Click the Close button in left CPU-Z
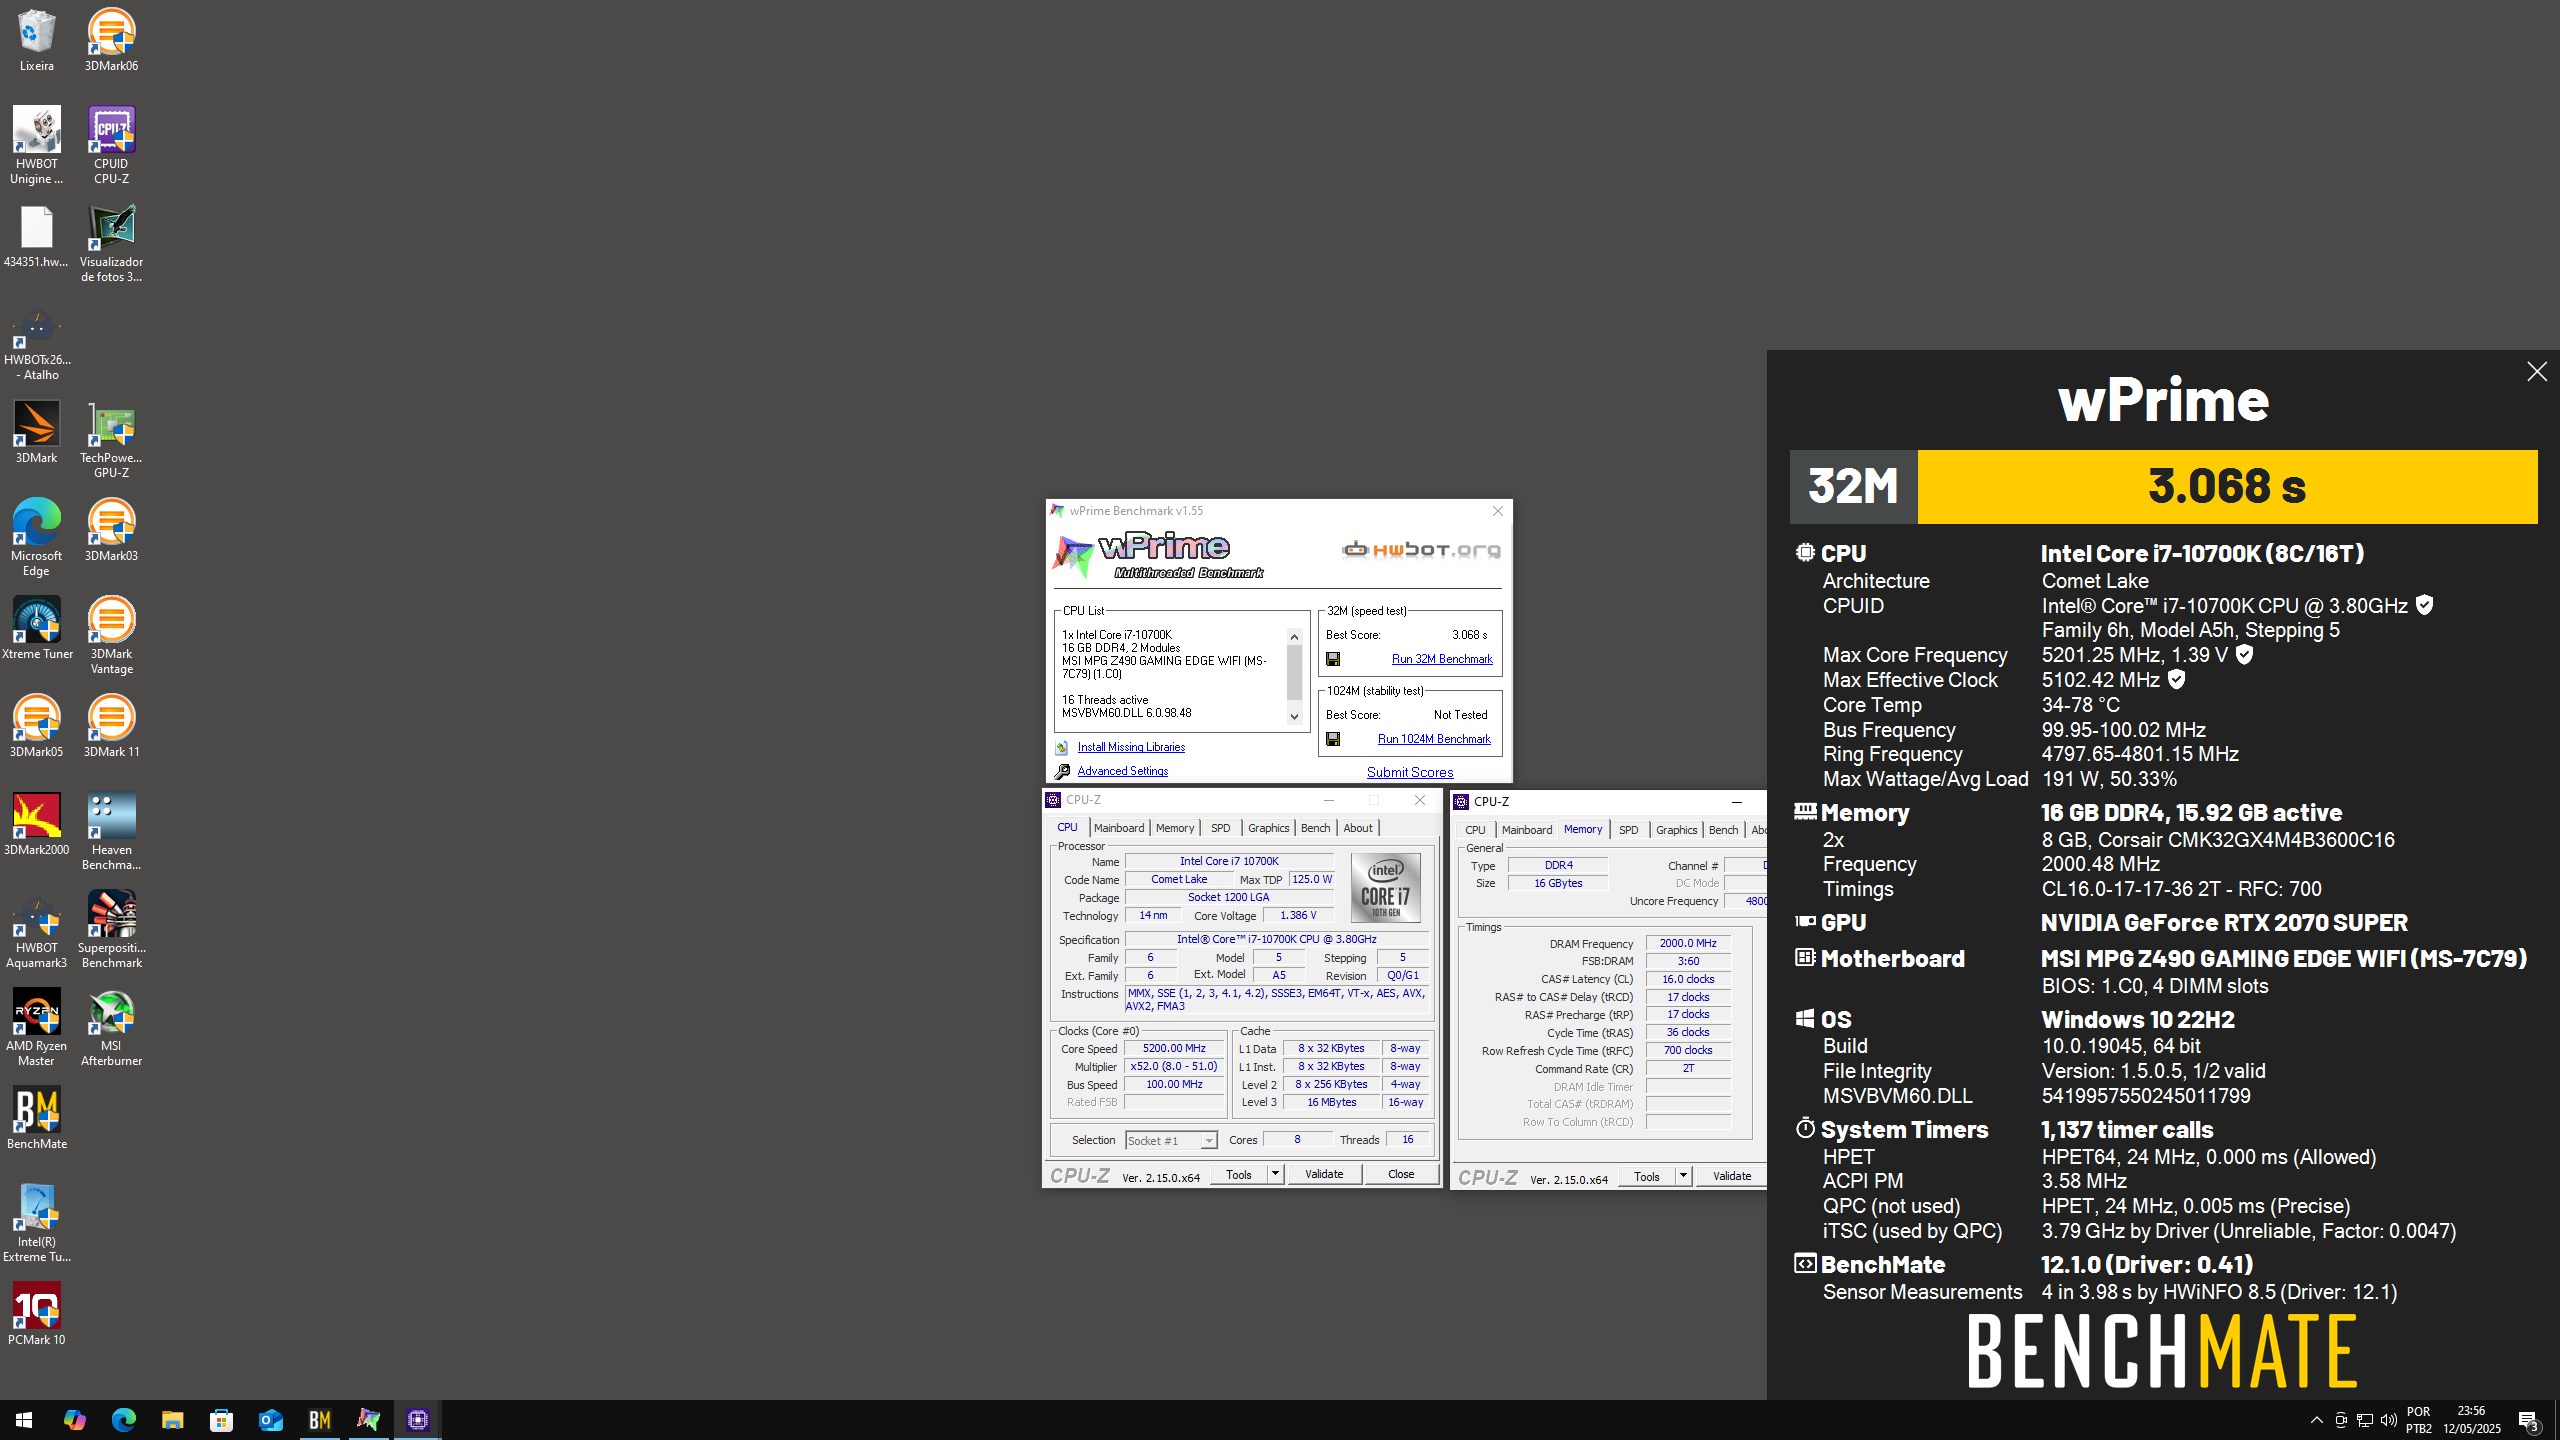 pyautogui.click(x=1401, y=1174)
